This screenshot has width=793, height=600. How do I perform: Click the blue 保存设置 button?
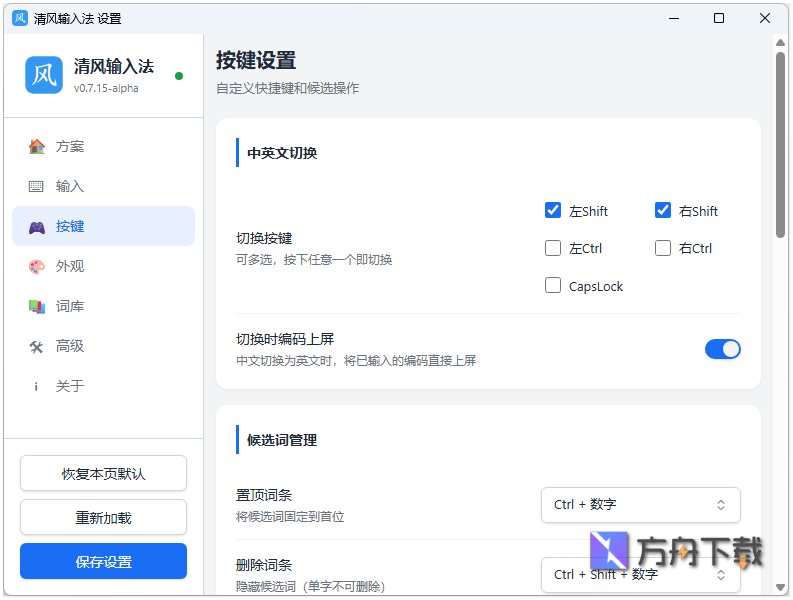click(x=103, y=562)
